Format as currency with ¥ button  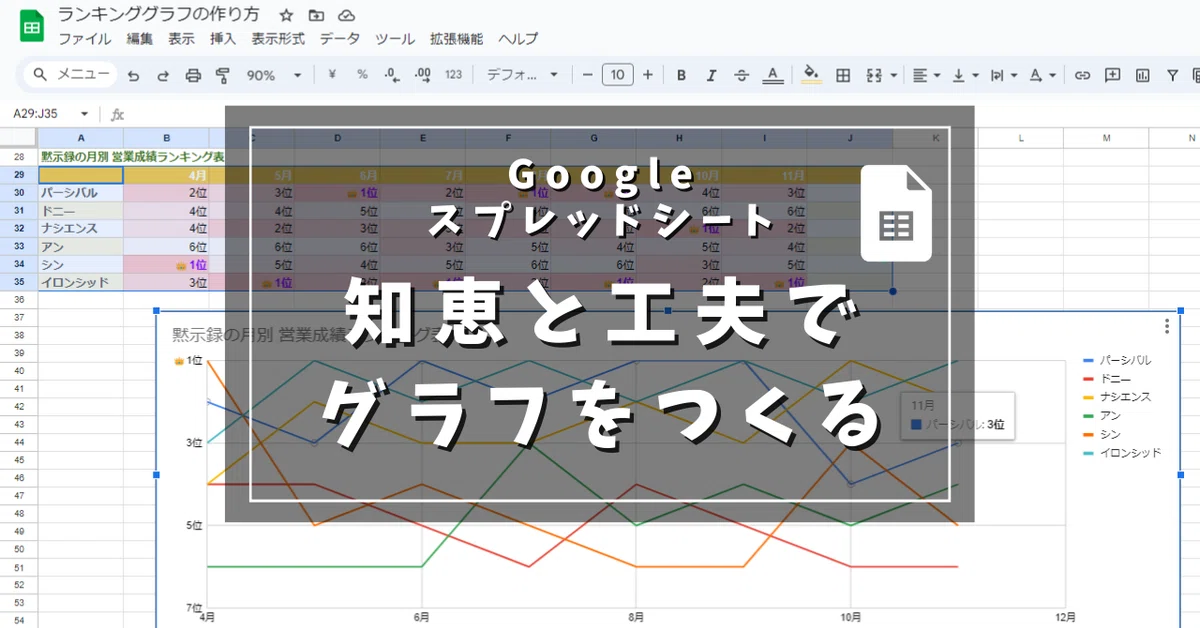coord(332,75)
